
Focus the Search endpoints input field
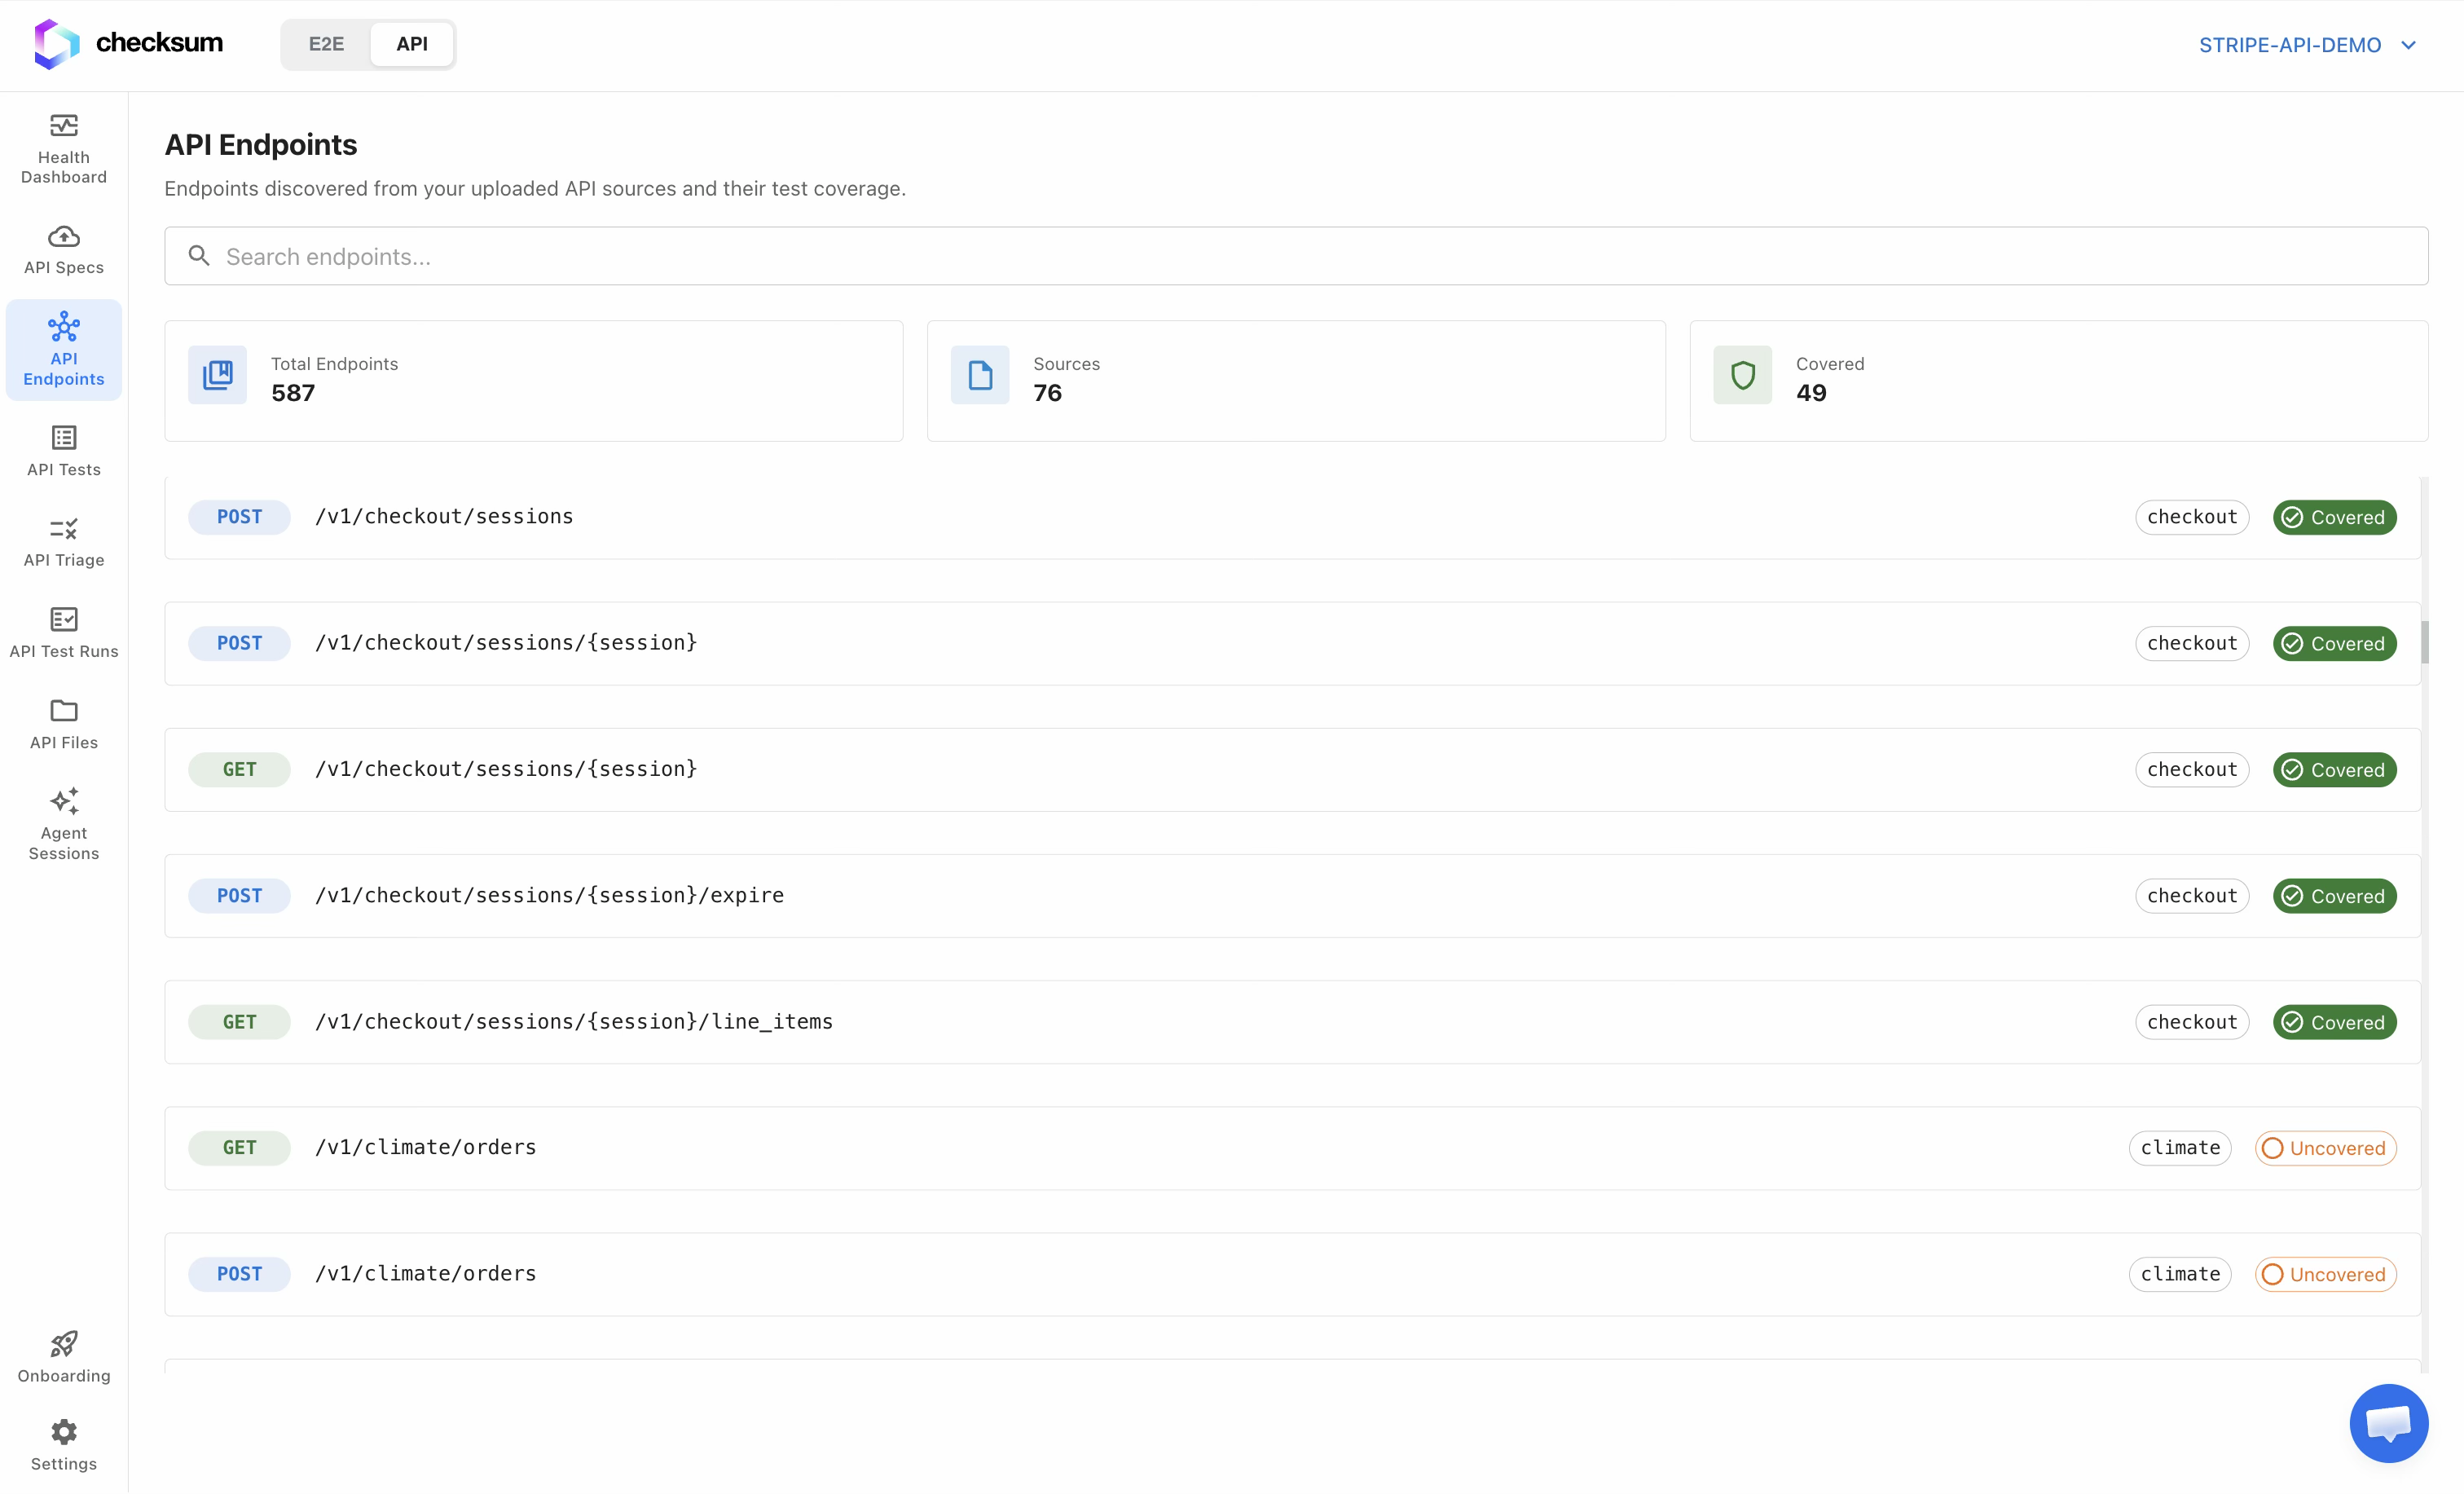pyautogui.click(x=1296, y=256)
